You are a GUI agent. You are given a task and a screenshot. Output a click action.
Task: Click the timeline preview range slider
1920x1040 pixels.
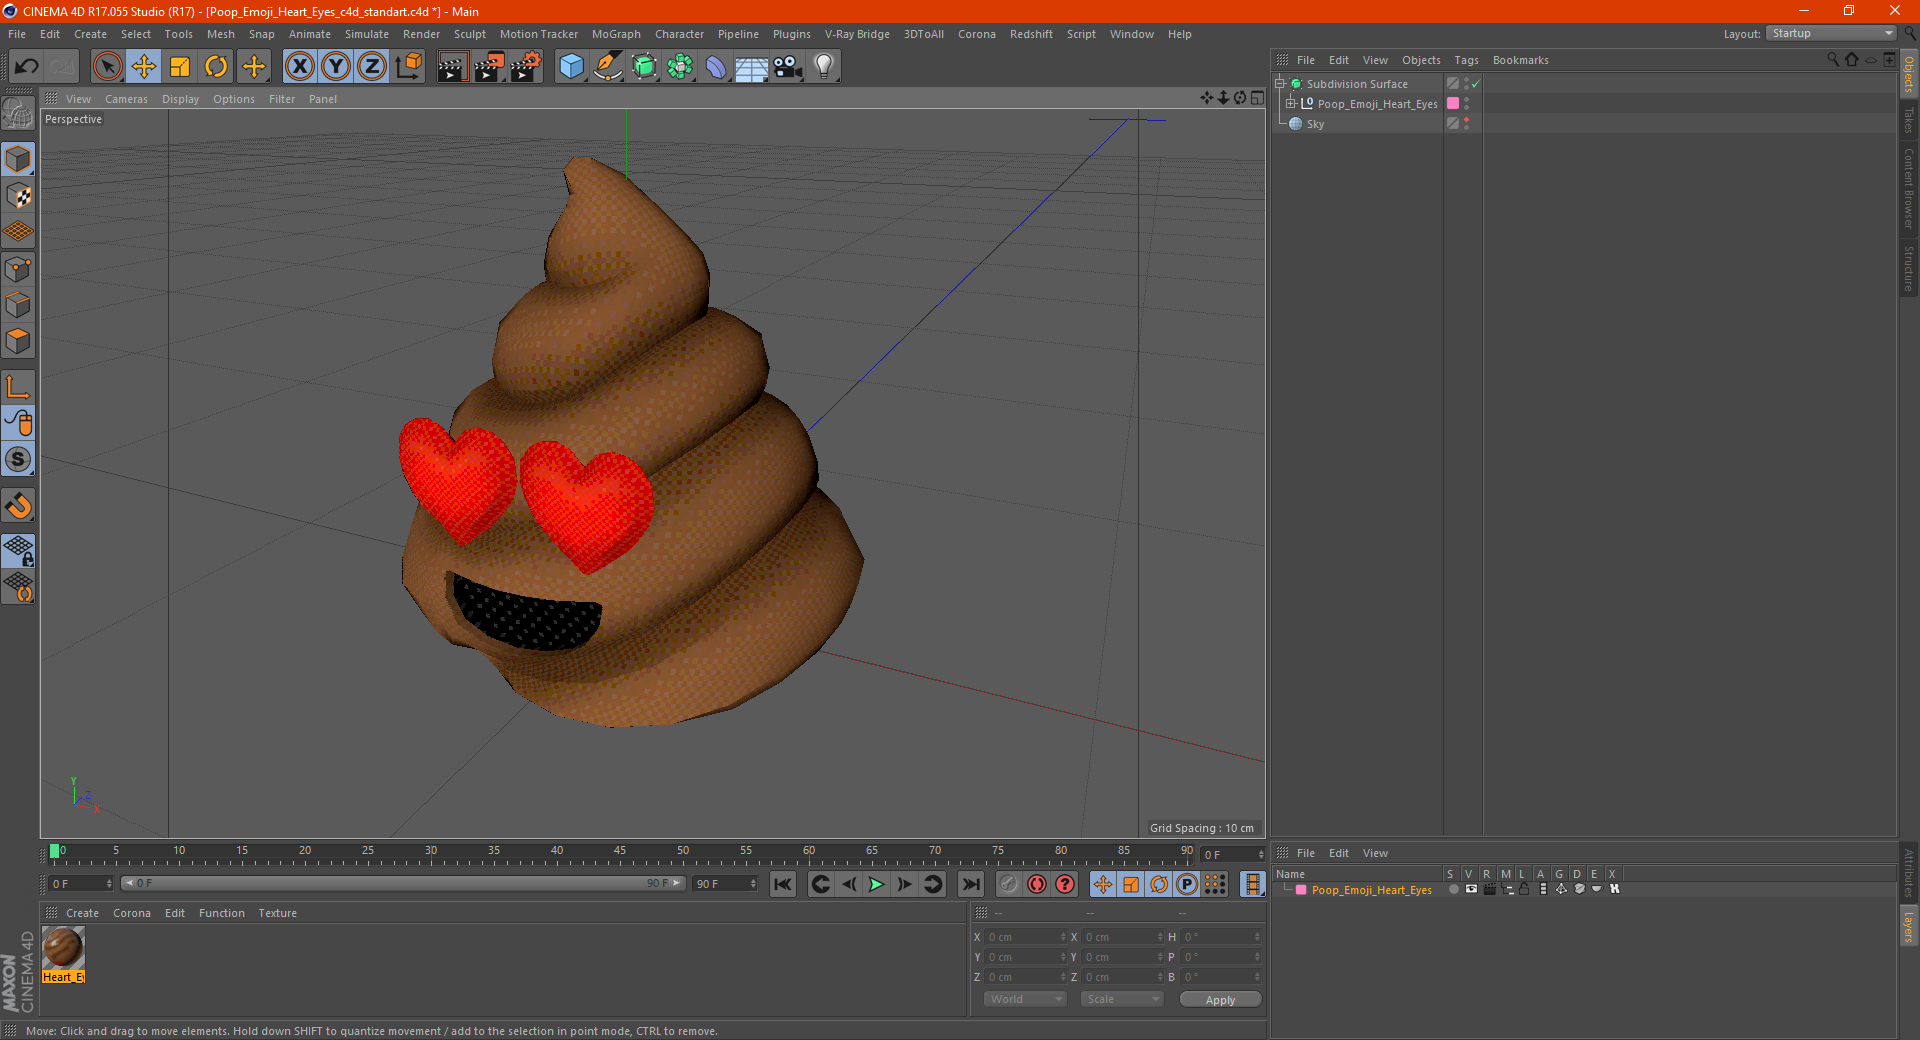point(402,883)
